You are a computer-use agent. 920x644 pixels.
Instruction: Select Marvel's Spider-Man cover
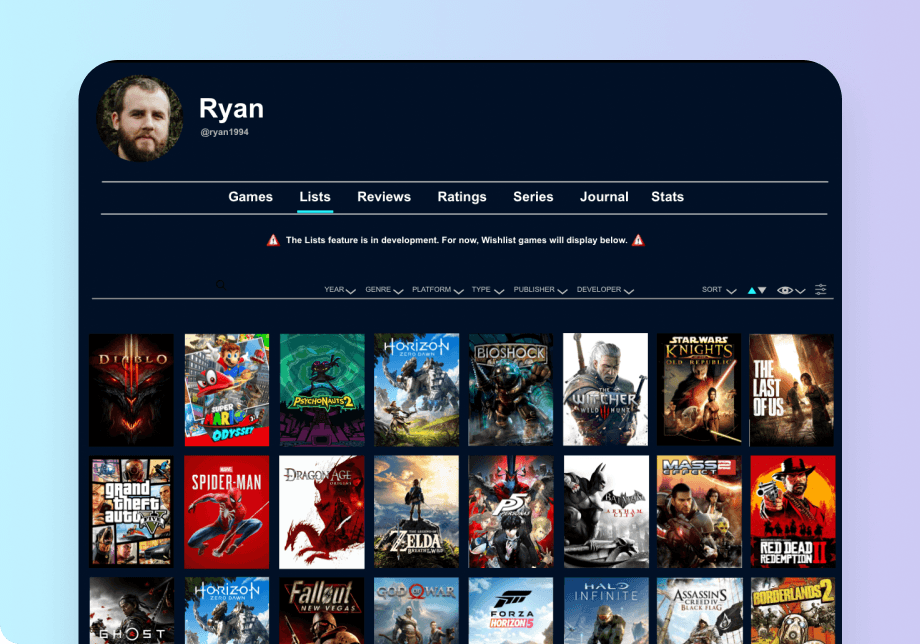click(226, 512)
